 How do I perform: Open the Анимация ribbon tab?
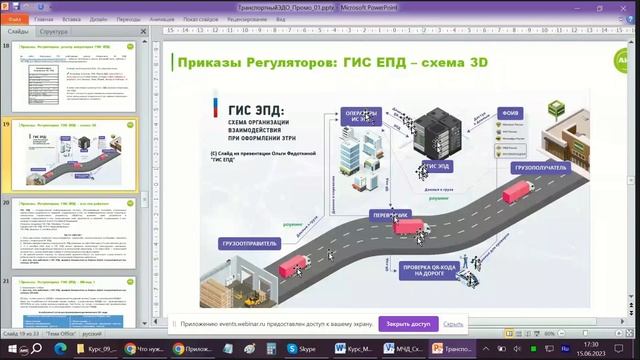[x=162, y=19]
